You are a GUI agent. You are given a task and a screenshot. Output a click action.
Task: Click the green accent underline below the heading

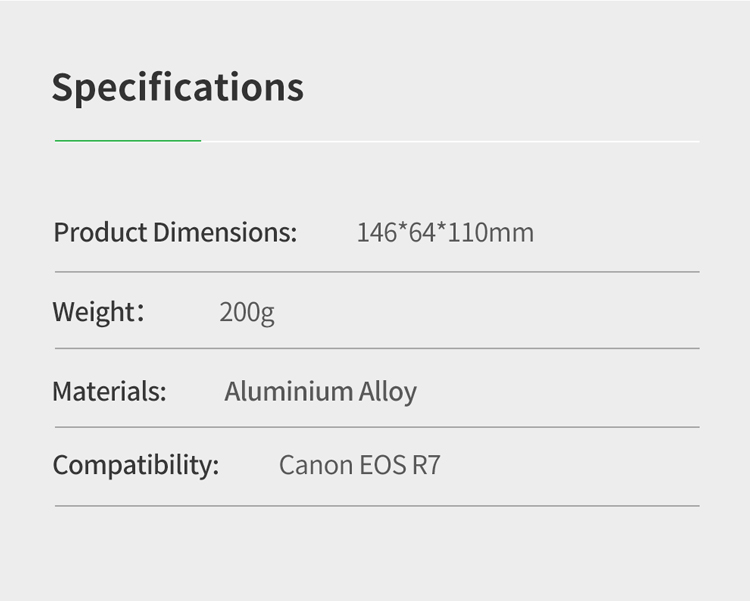[128, 141]
